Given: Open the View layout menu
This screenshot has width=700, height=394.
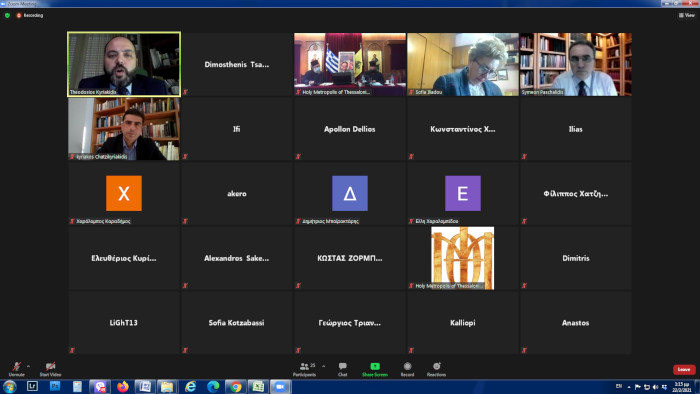Looking at the screenshot, I should 687,15.
